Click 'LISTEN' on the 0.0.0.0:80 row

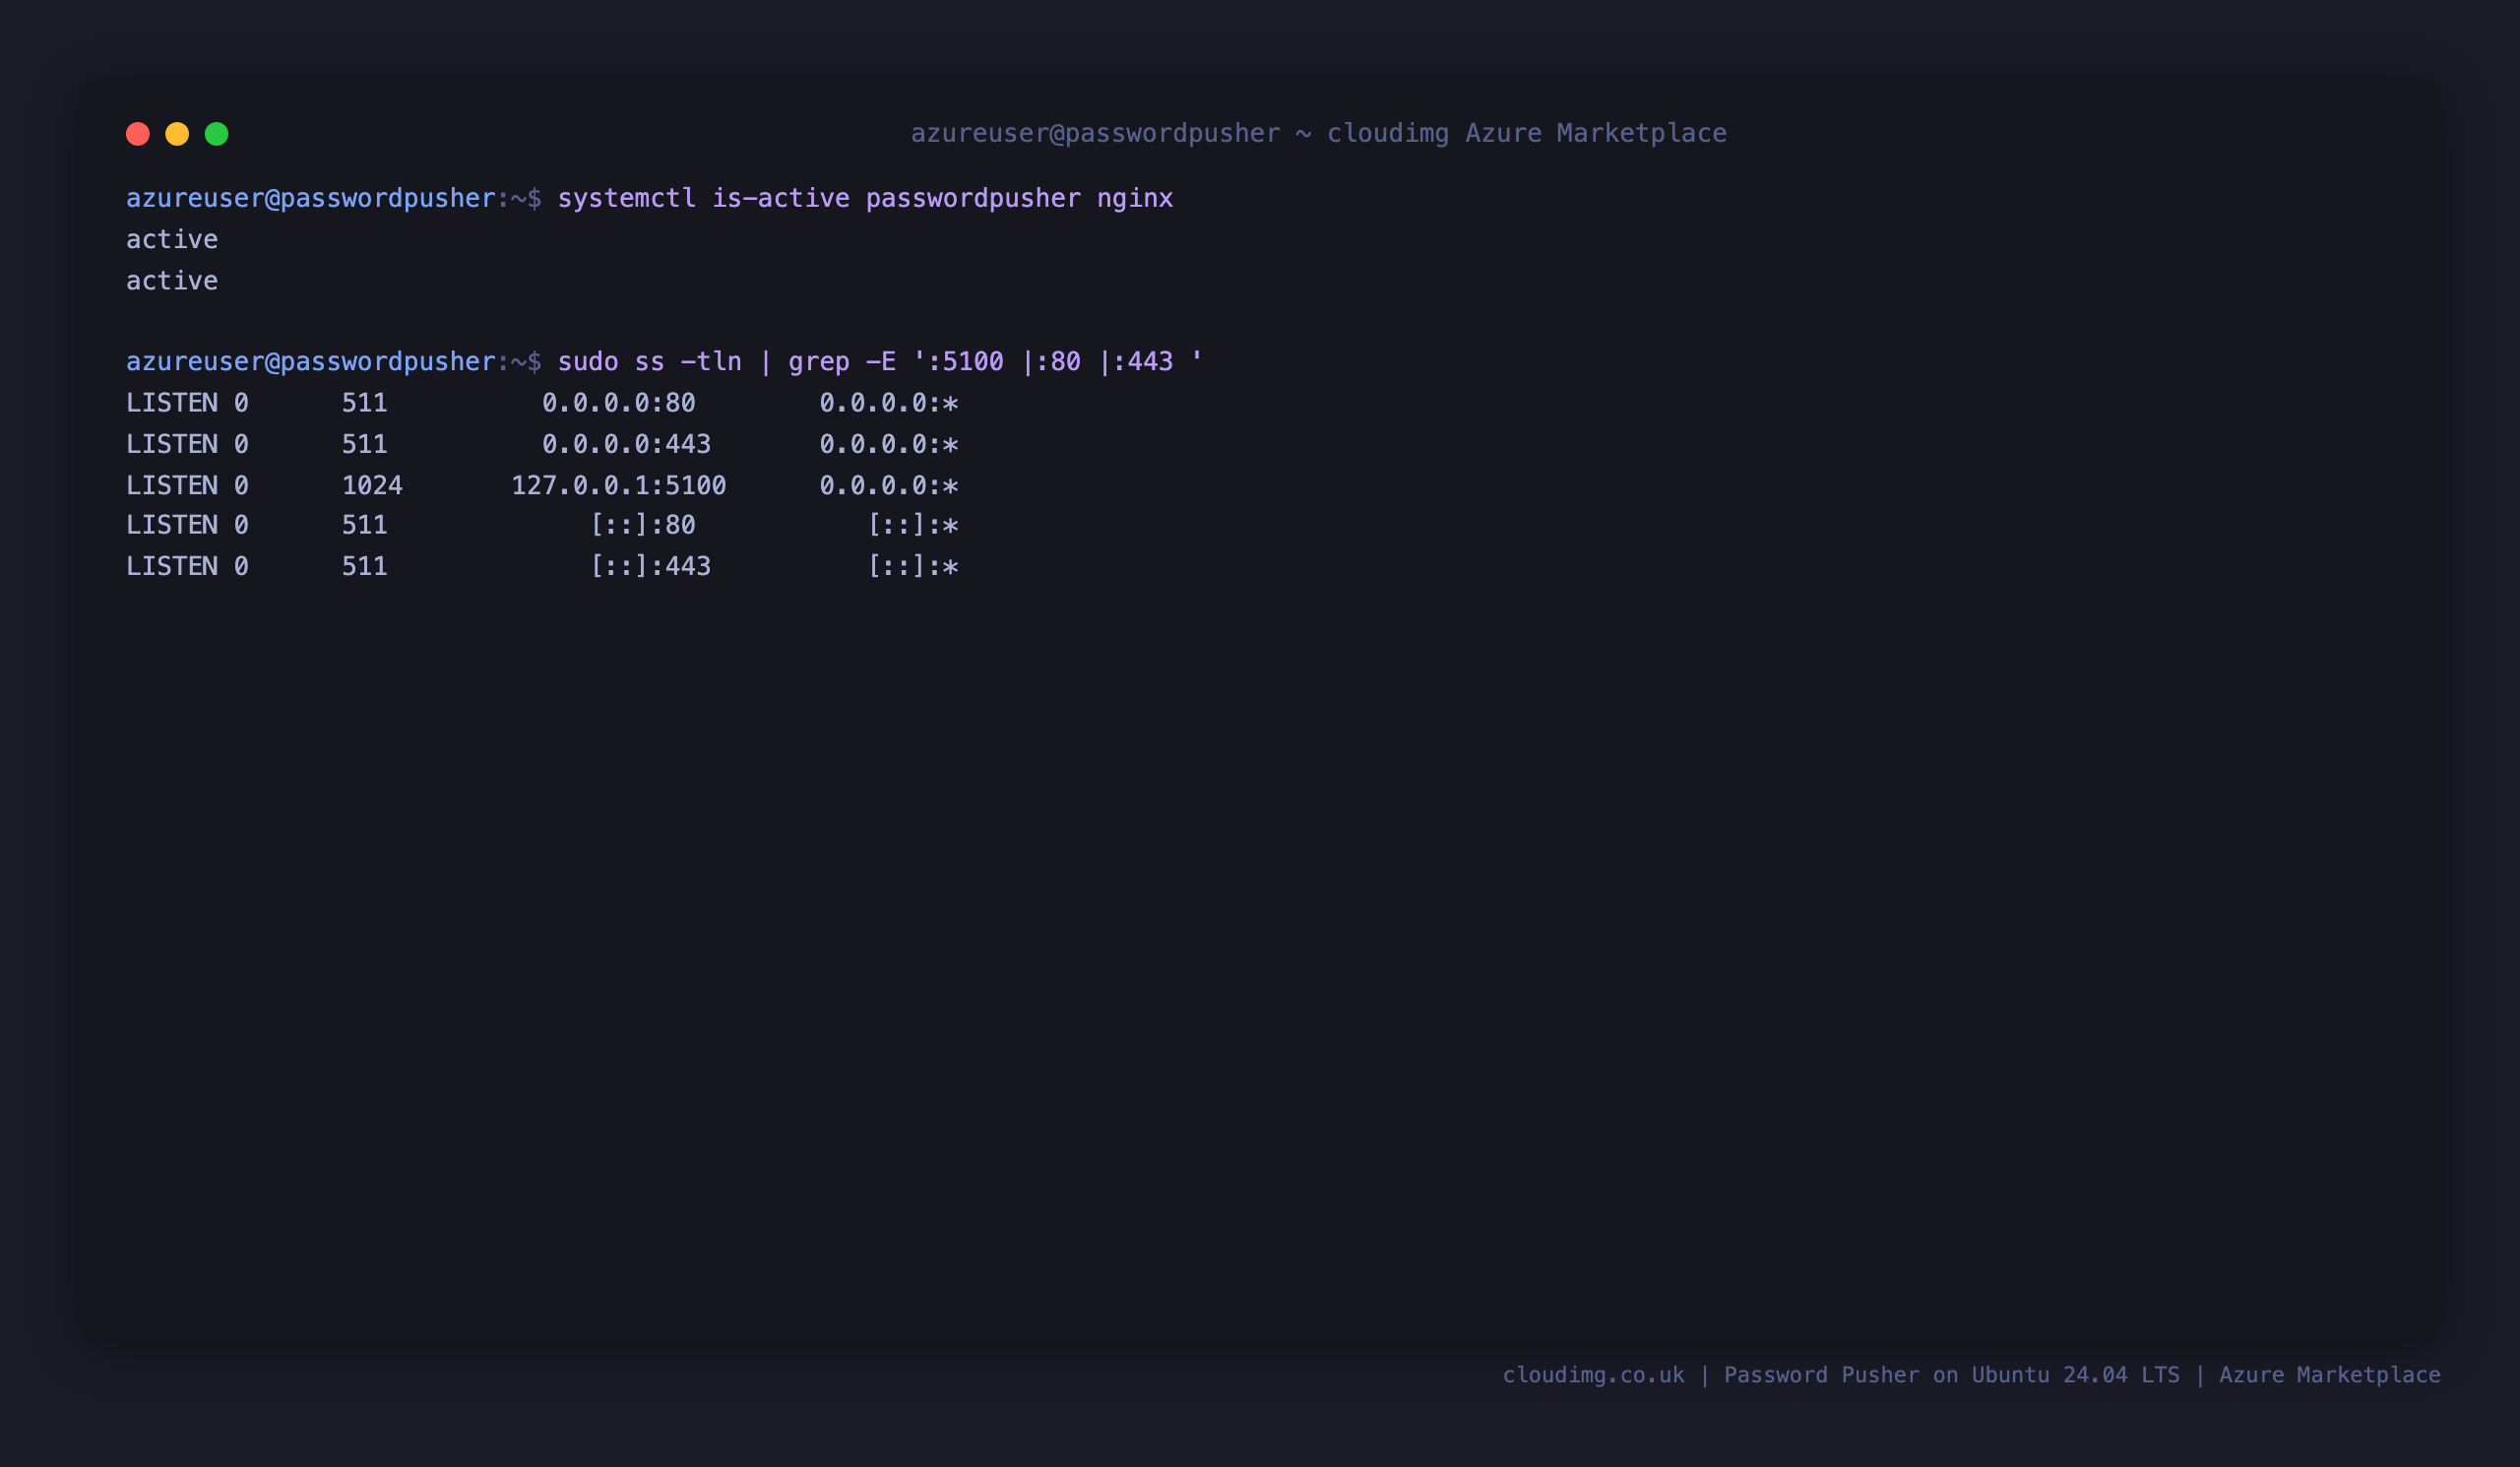[x=172, y=403]
